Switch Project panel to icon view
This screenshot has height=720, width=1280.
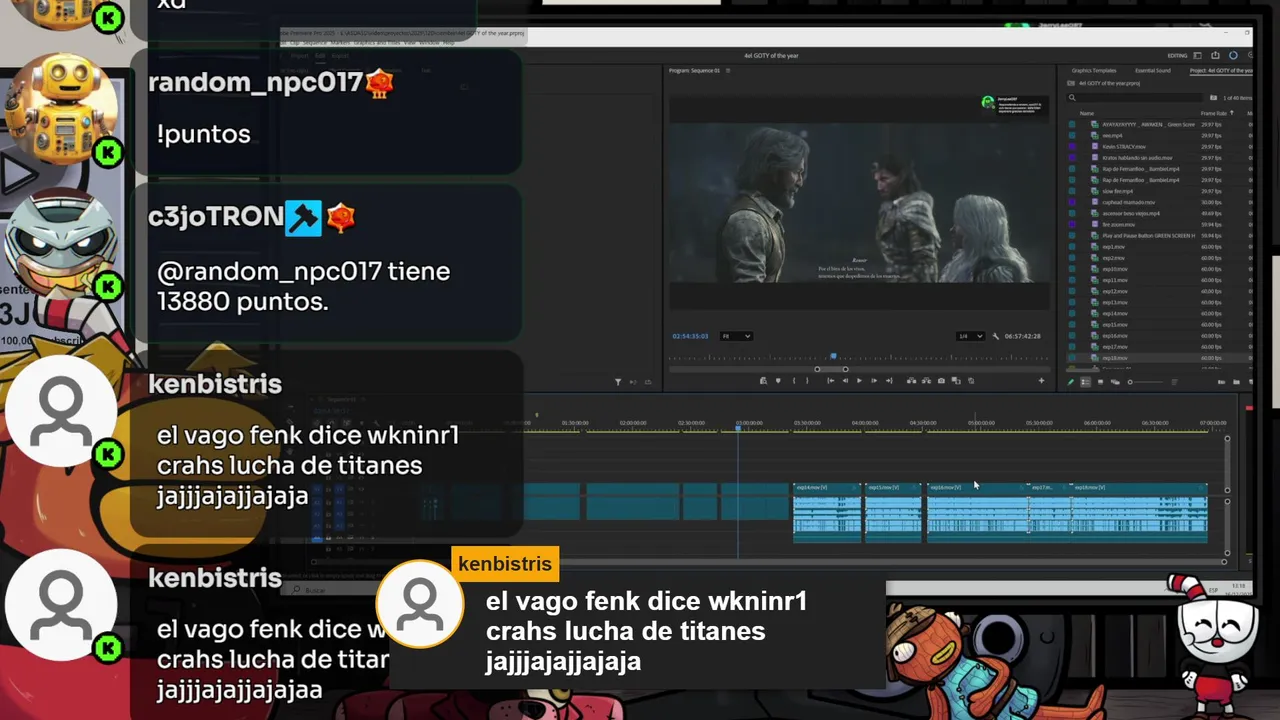pos(1100,382)
